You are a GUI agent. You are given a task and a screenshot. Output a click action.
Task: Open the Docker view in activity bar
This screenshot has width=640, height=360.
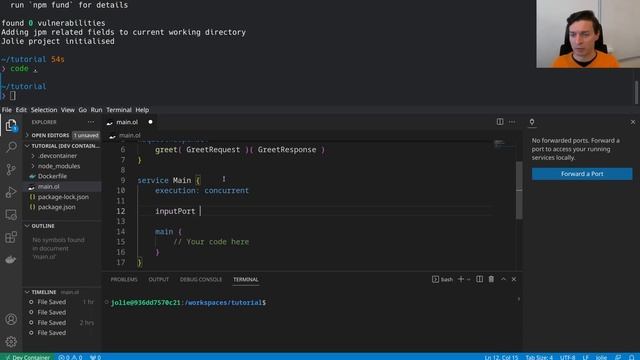click(x=11, y=260)
